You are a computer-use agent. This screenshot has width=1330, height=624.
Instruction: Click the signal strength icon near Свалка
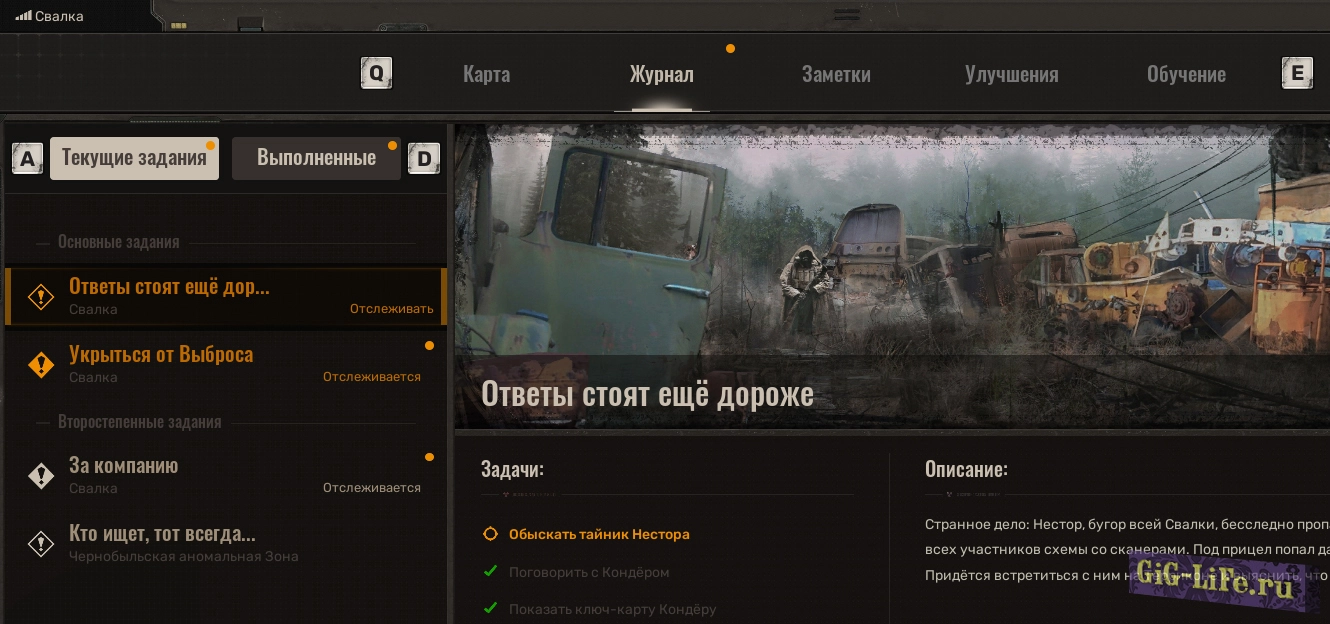pyautogui.click(x=23, y=16)
